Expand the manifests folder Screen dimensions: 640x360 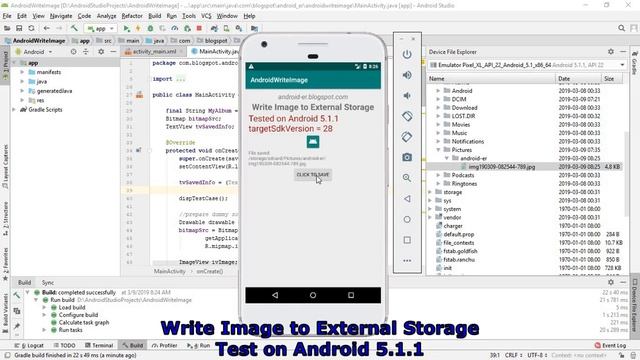coord(22,72)
